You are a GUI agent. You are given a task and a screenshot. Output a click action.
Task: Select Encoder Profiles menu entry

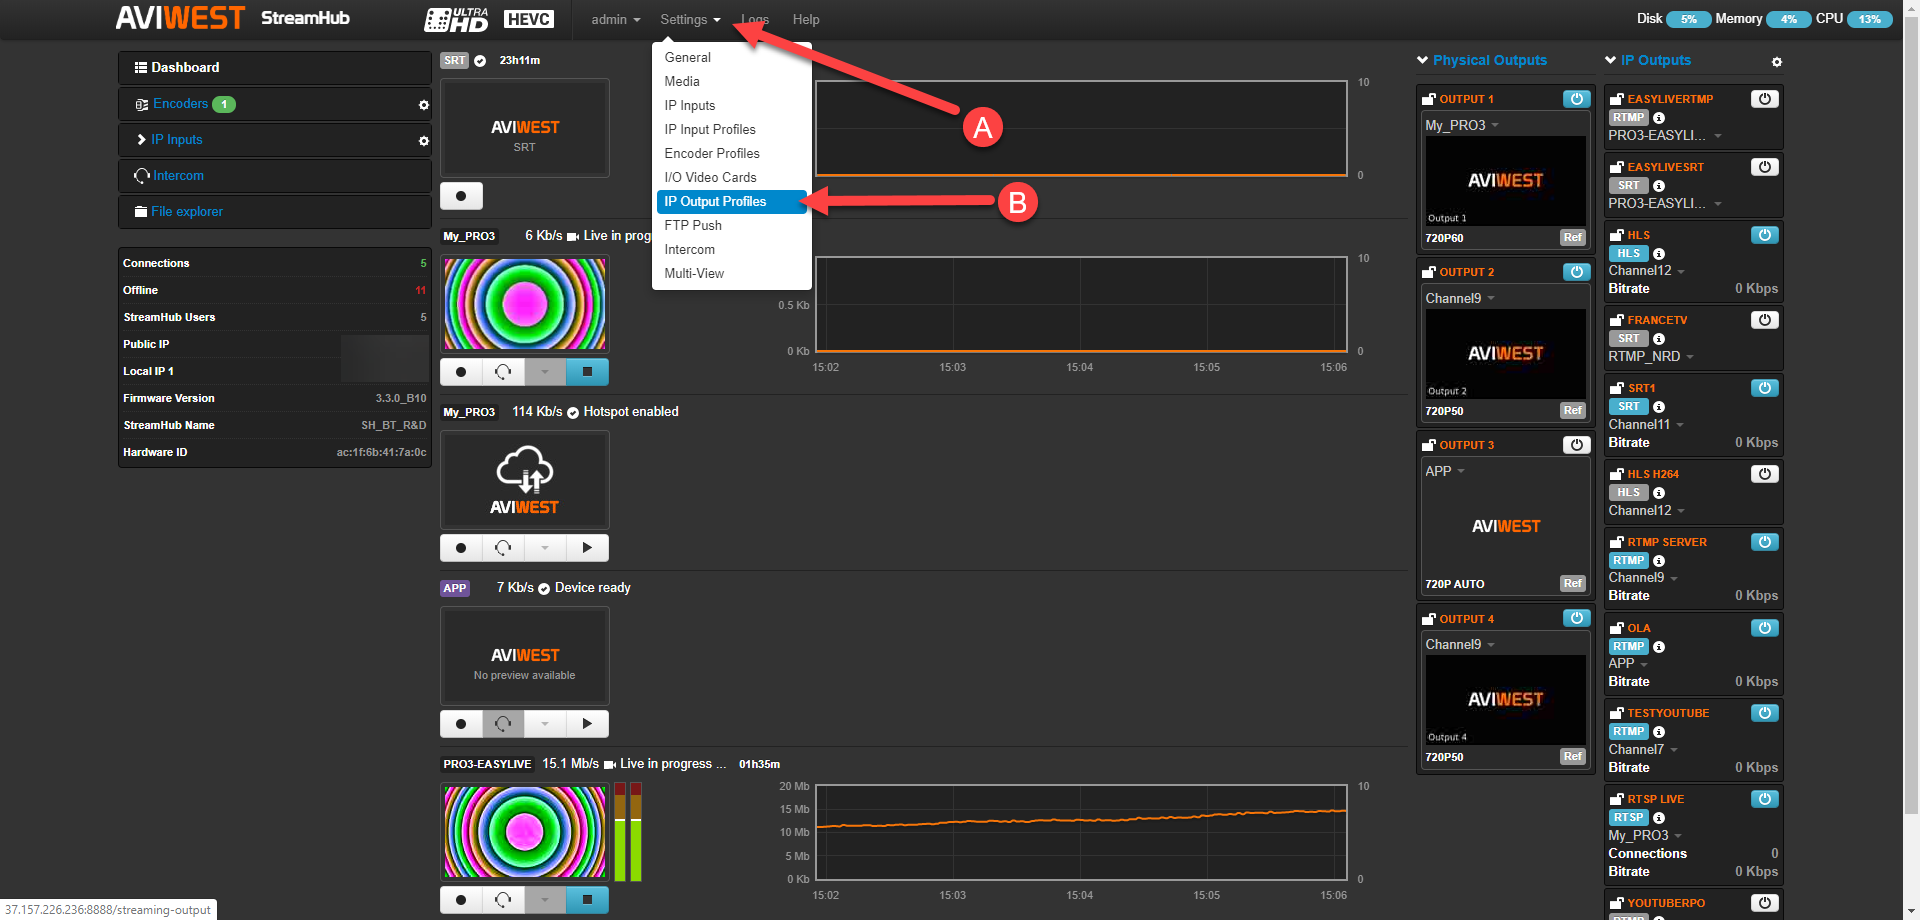coord(731,154)
